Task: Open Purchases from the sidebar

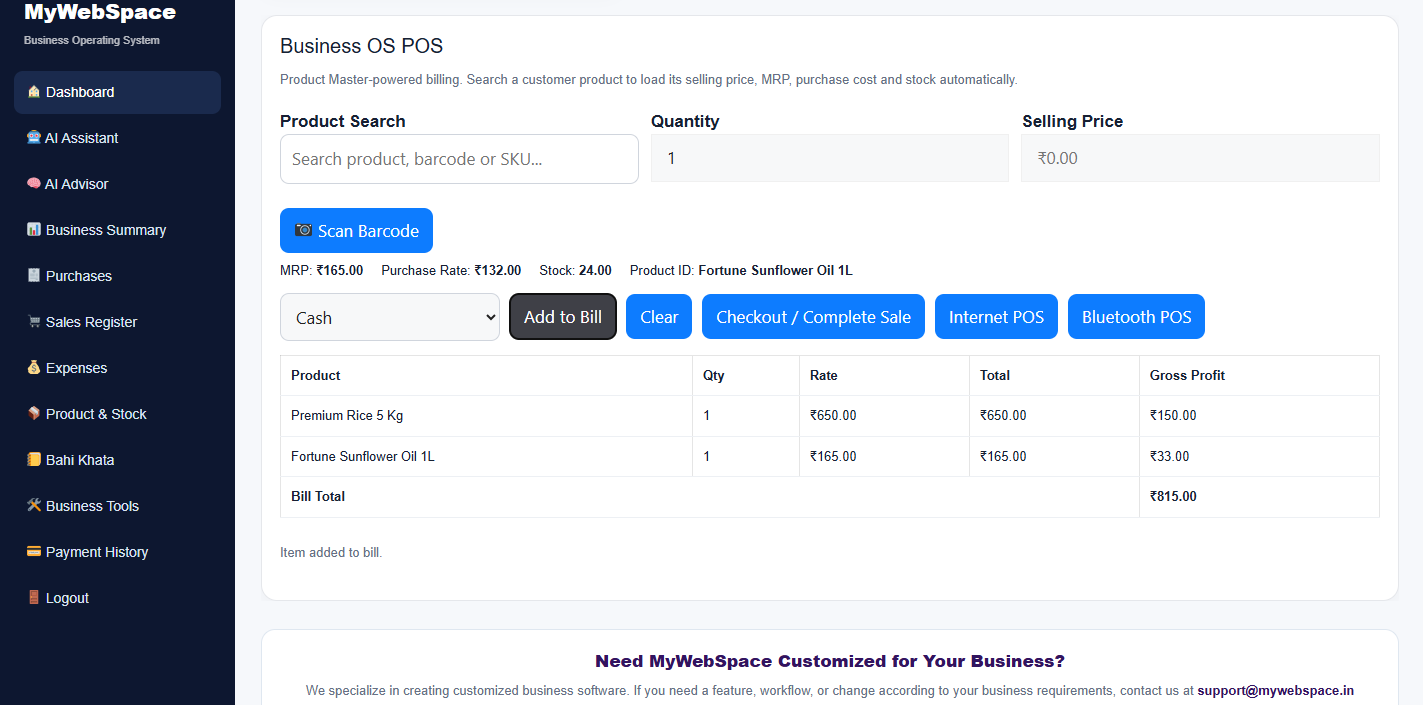Action: click(117, 276)
